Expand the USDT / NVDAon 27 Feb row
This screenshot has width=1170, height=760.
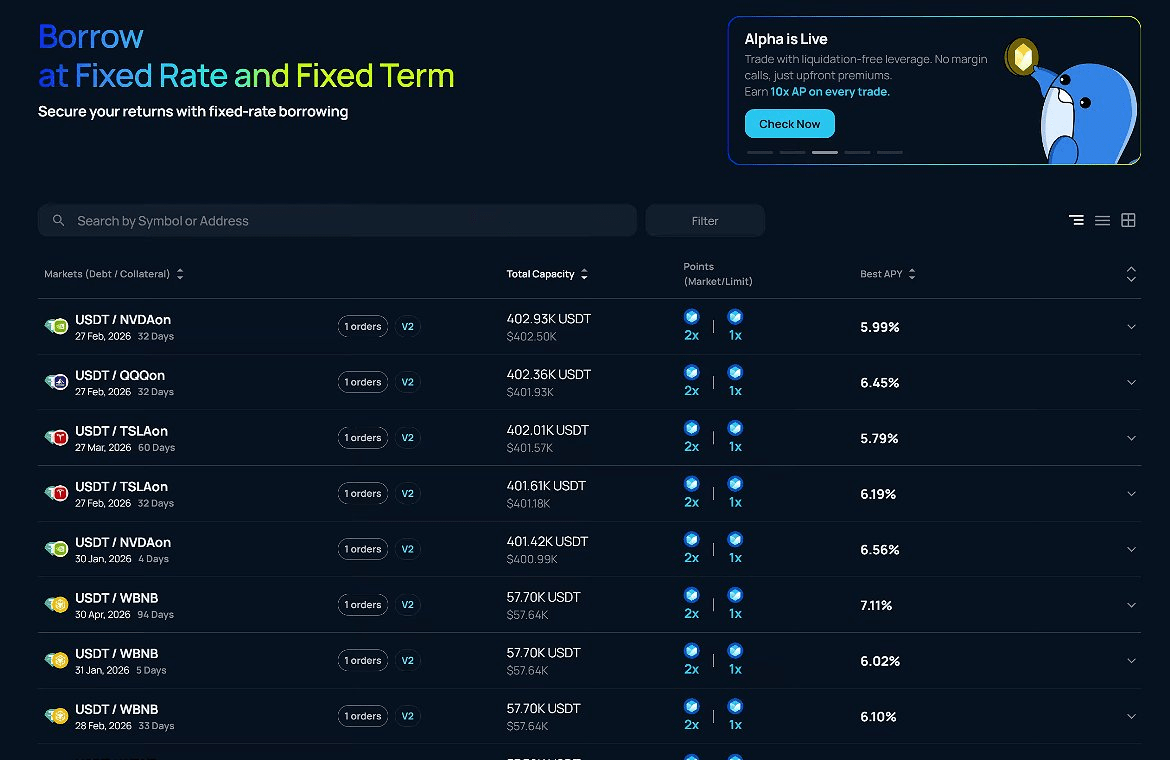click(x=1131, y=327)
